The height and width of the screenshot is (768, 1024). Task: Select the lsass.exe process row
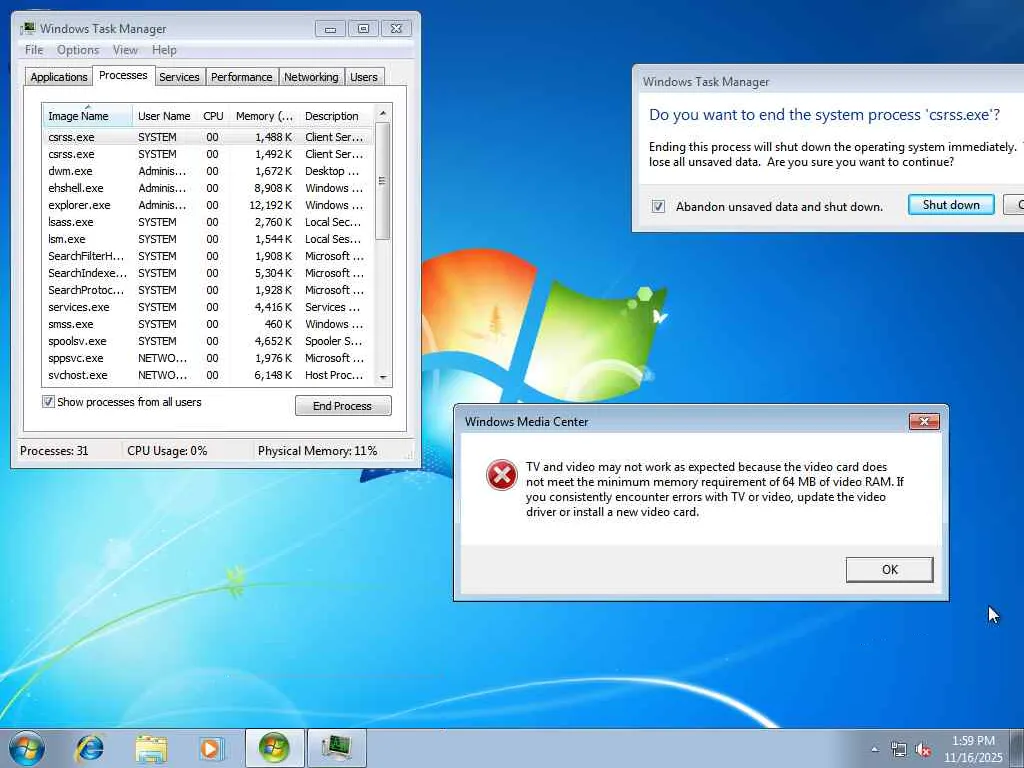[208, 222]
